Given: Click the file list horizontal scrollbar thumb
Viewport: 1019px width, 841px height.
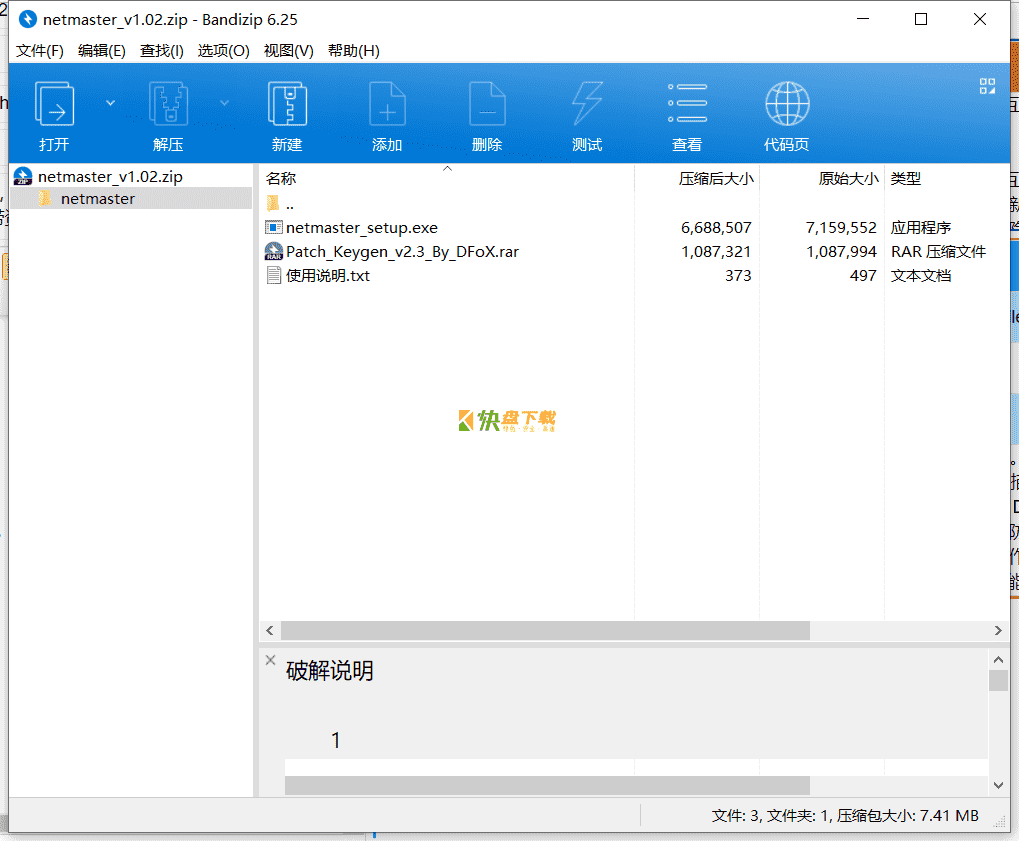Looking at the screenshot, I should [545, 630].
